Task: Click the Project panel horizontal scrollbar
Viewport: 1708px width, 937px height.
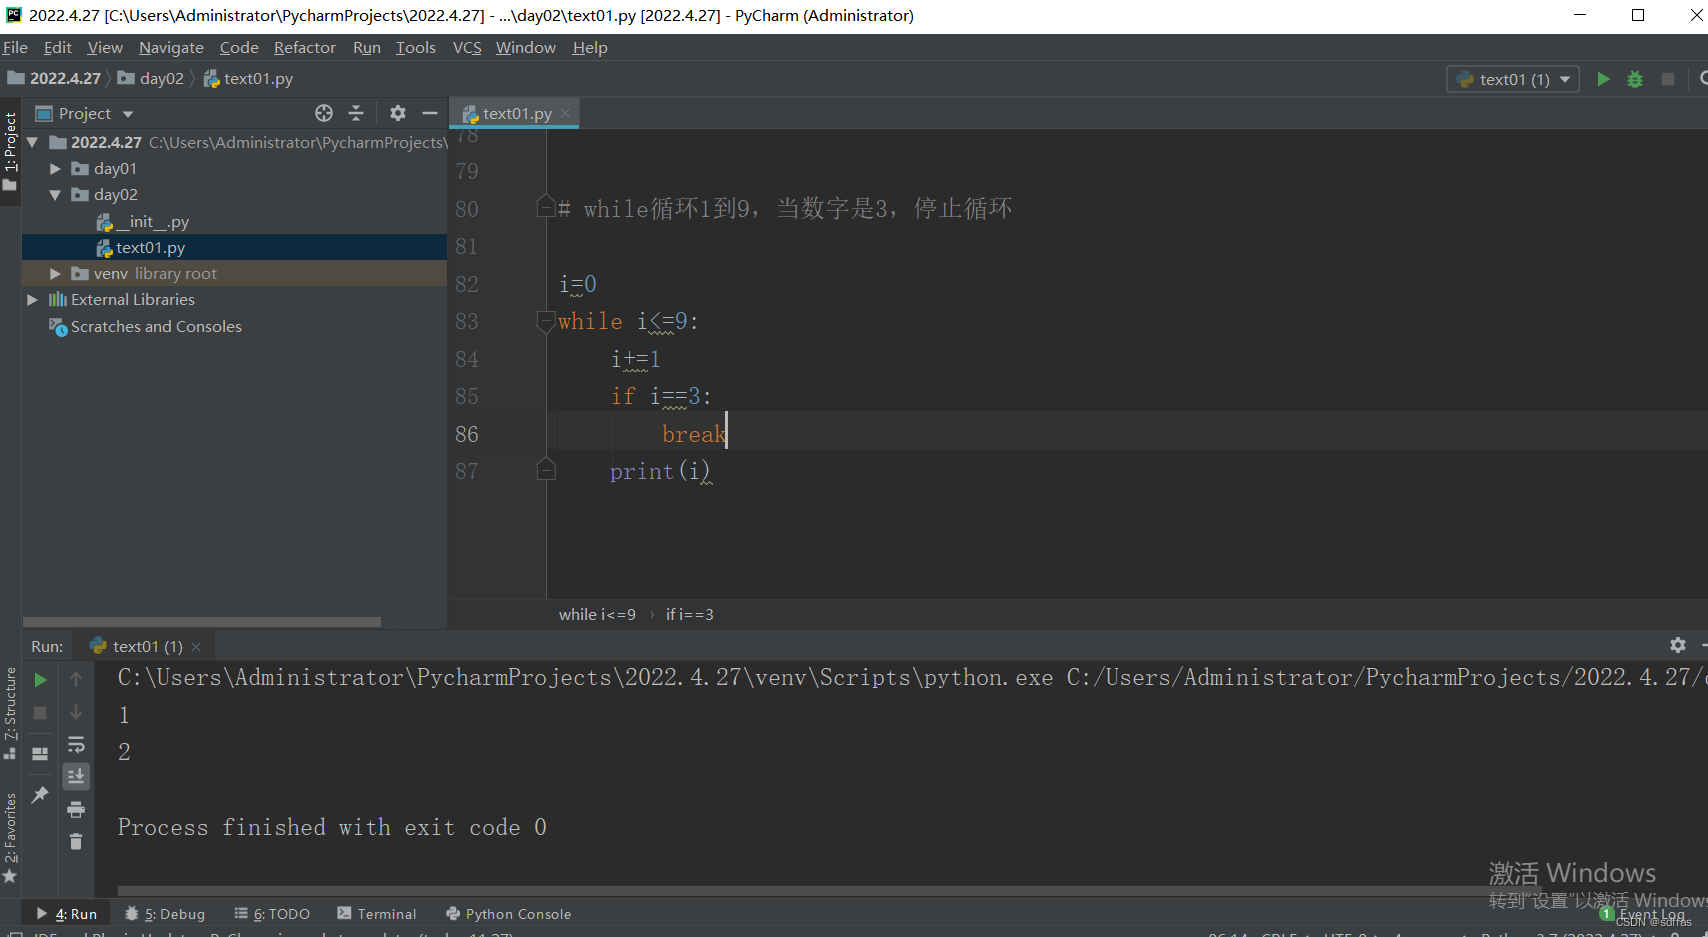Action: (x=202, y=622)
